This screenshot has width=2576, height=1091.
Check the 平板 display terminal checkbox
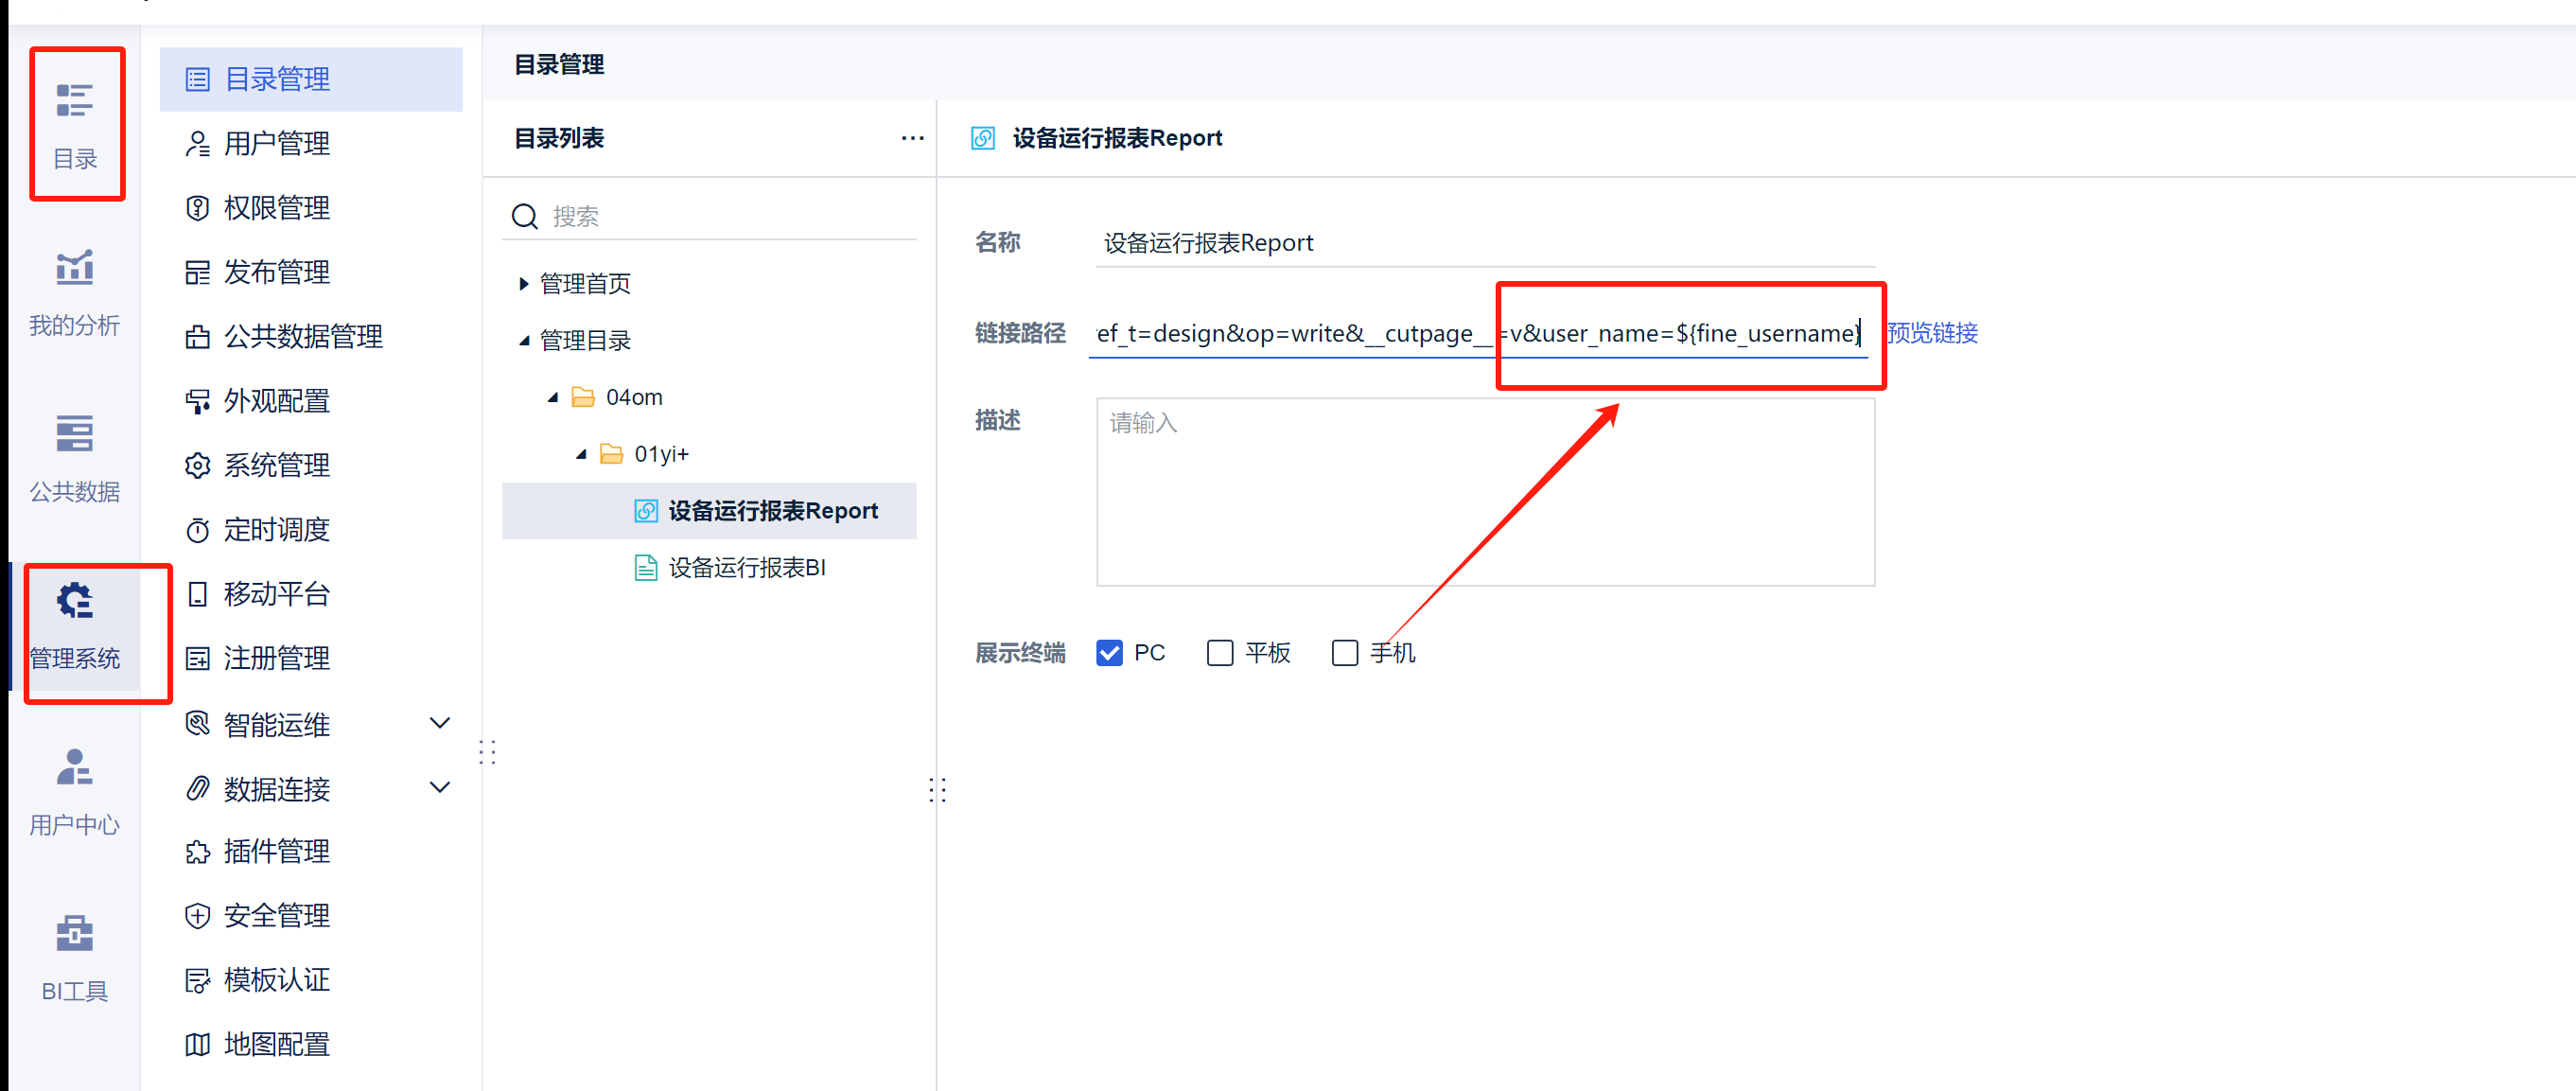1220,653
